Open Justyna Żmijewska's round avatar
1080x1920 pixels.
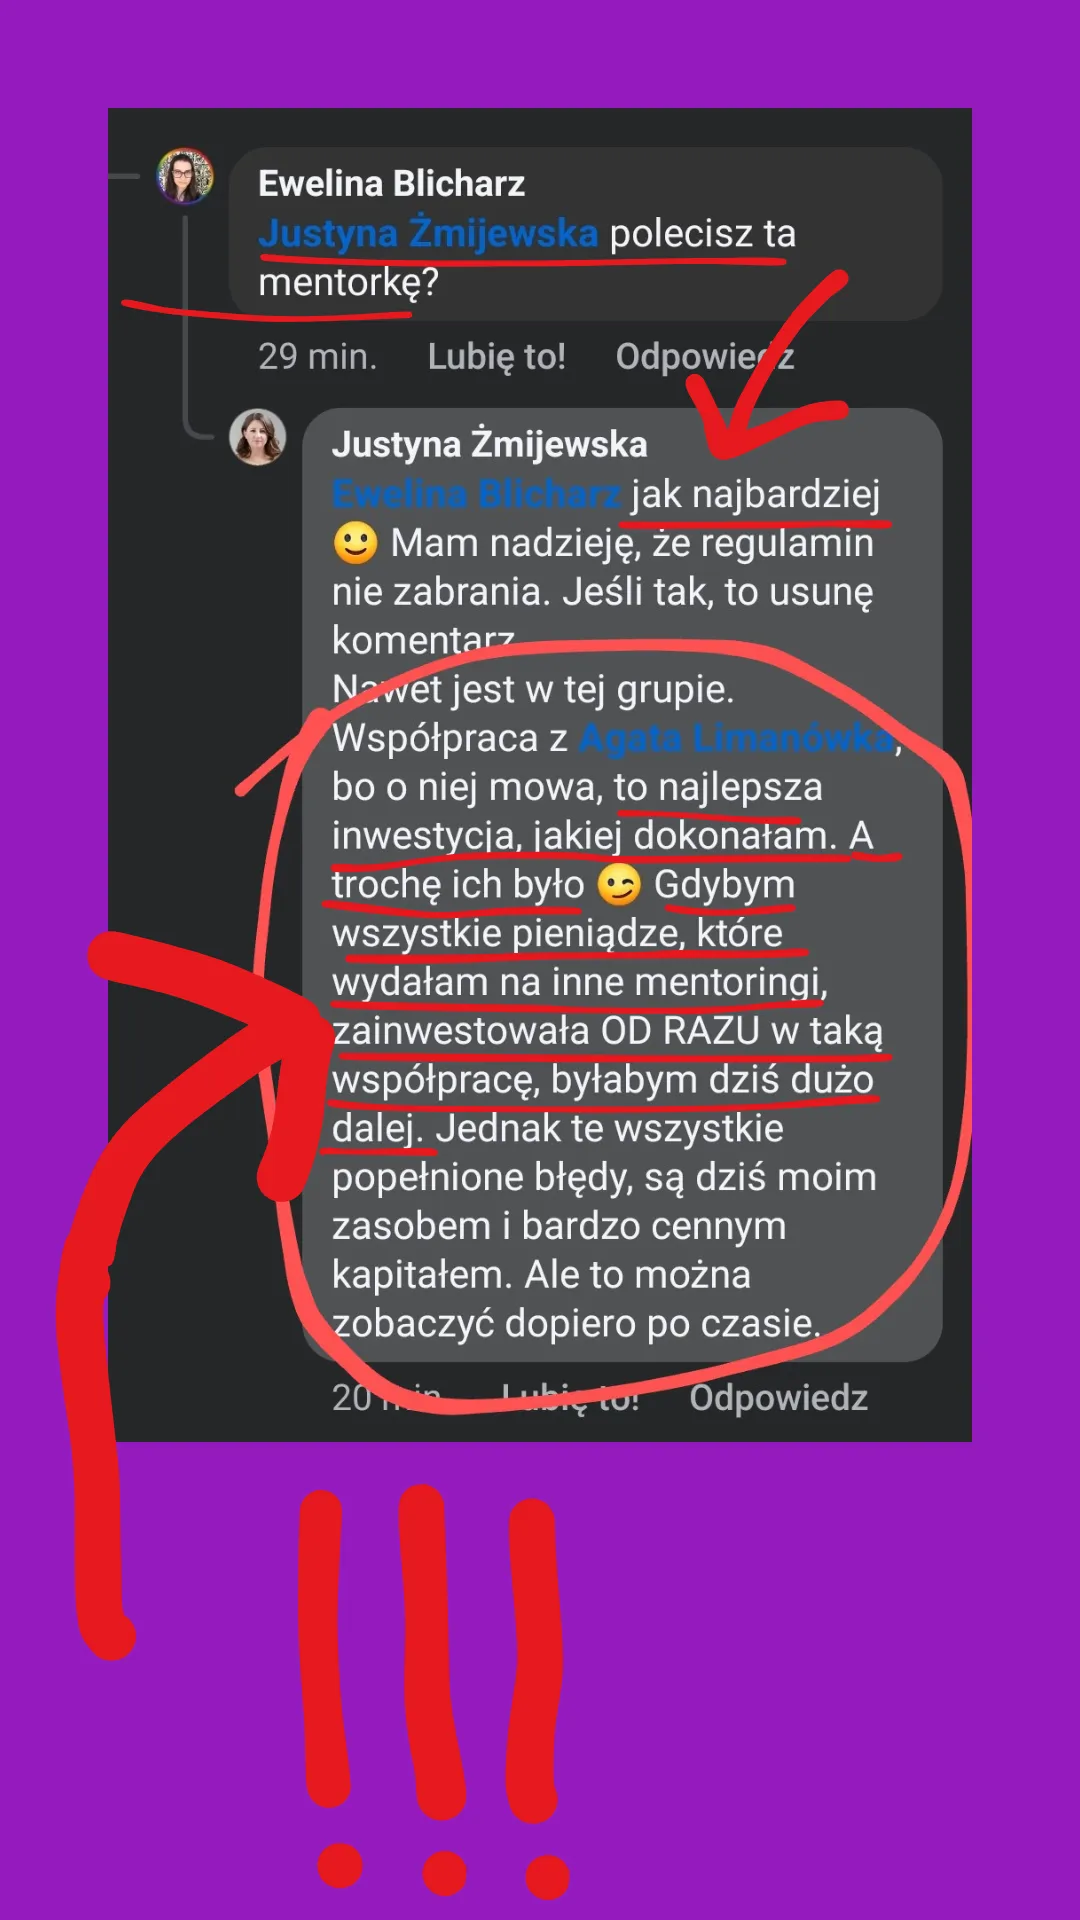click(258, 437)
